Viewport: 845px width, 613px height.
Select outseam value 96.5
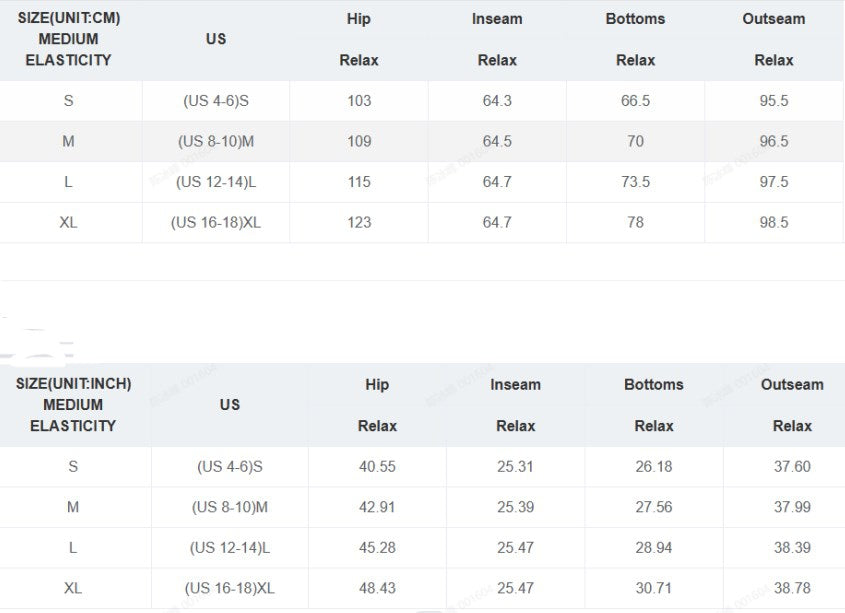(774, 141)
